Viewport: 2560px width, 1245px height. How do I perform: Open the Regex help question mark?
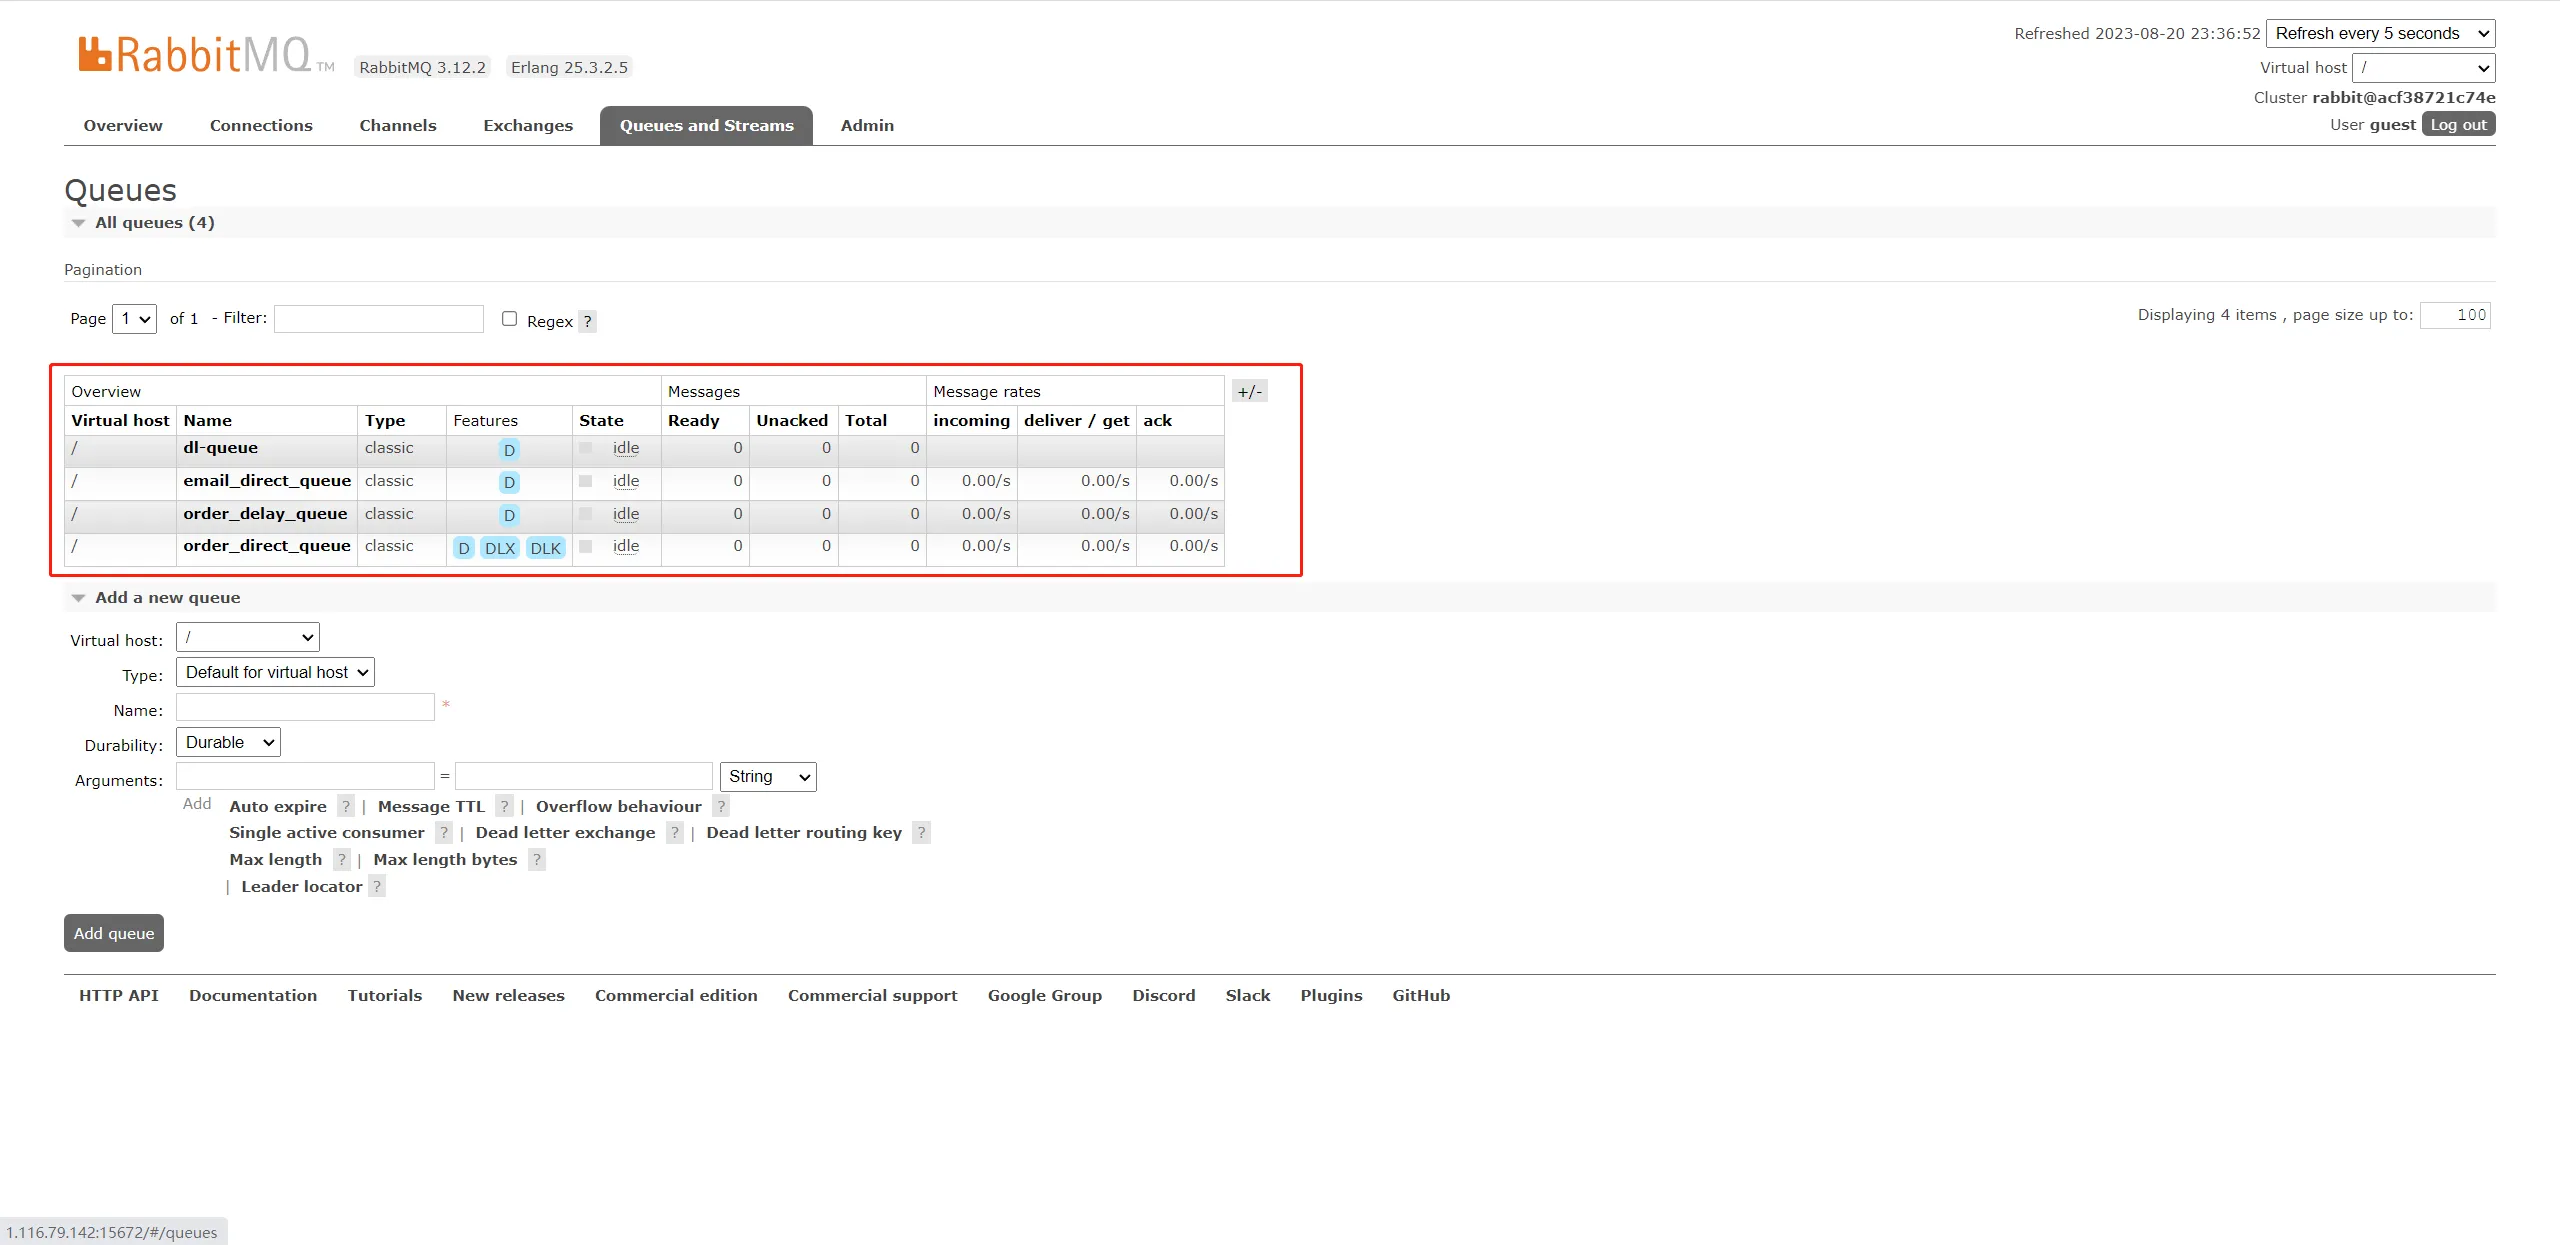point(588,321)
